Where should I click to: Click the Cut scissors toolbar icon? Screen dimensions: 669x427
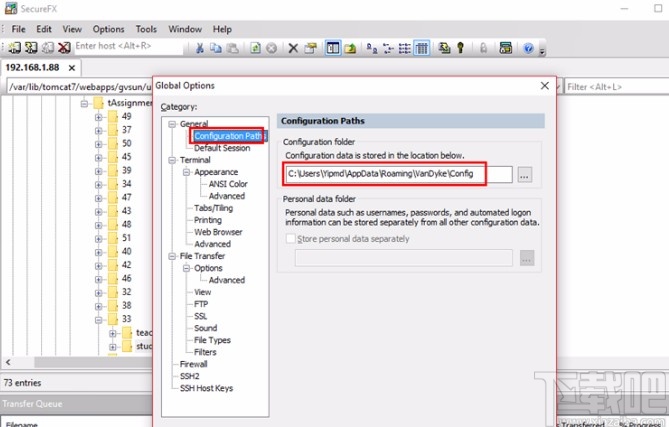200,47
